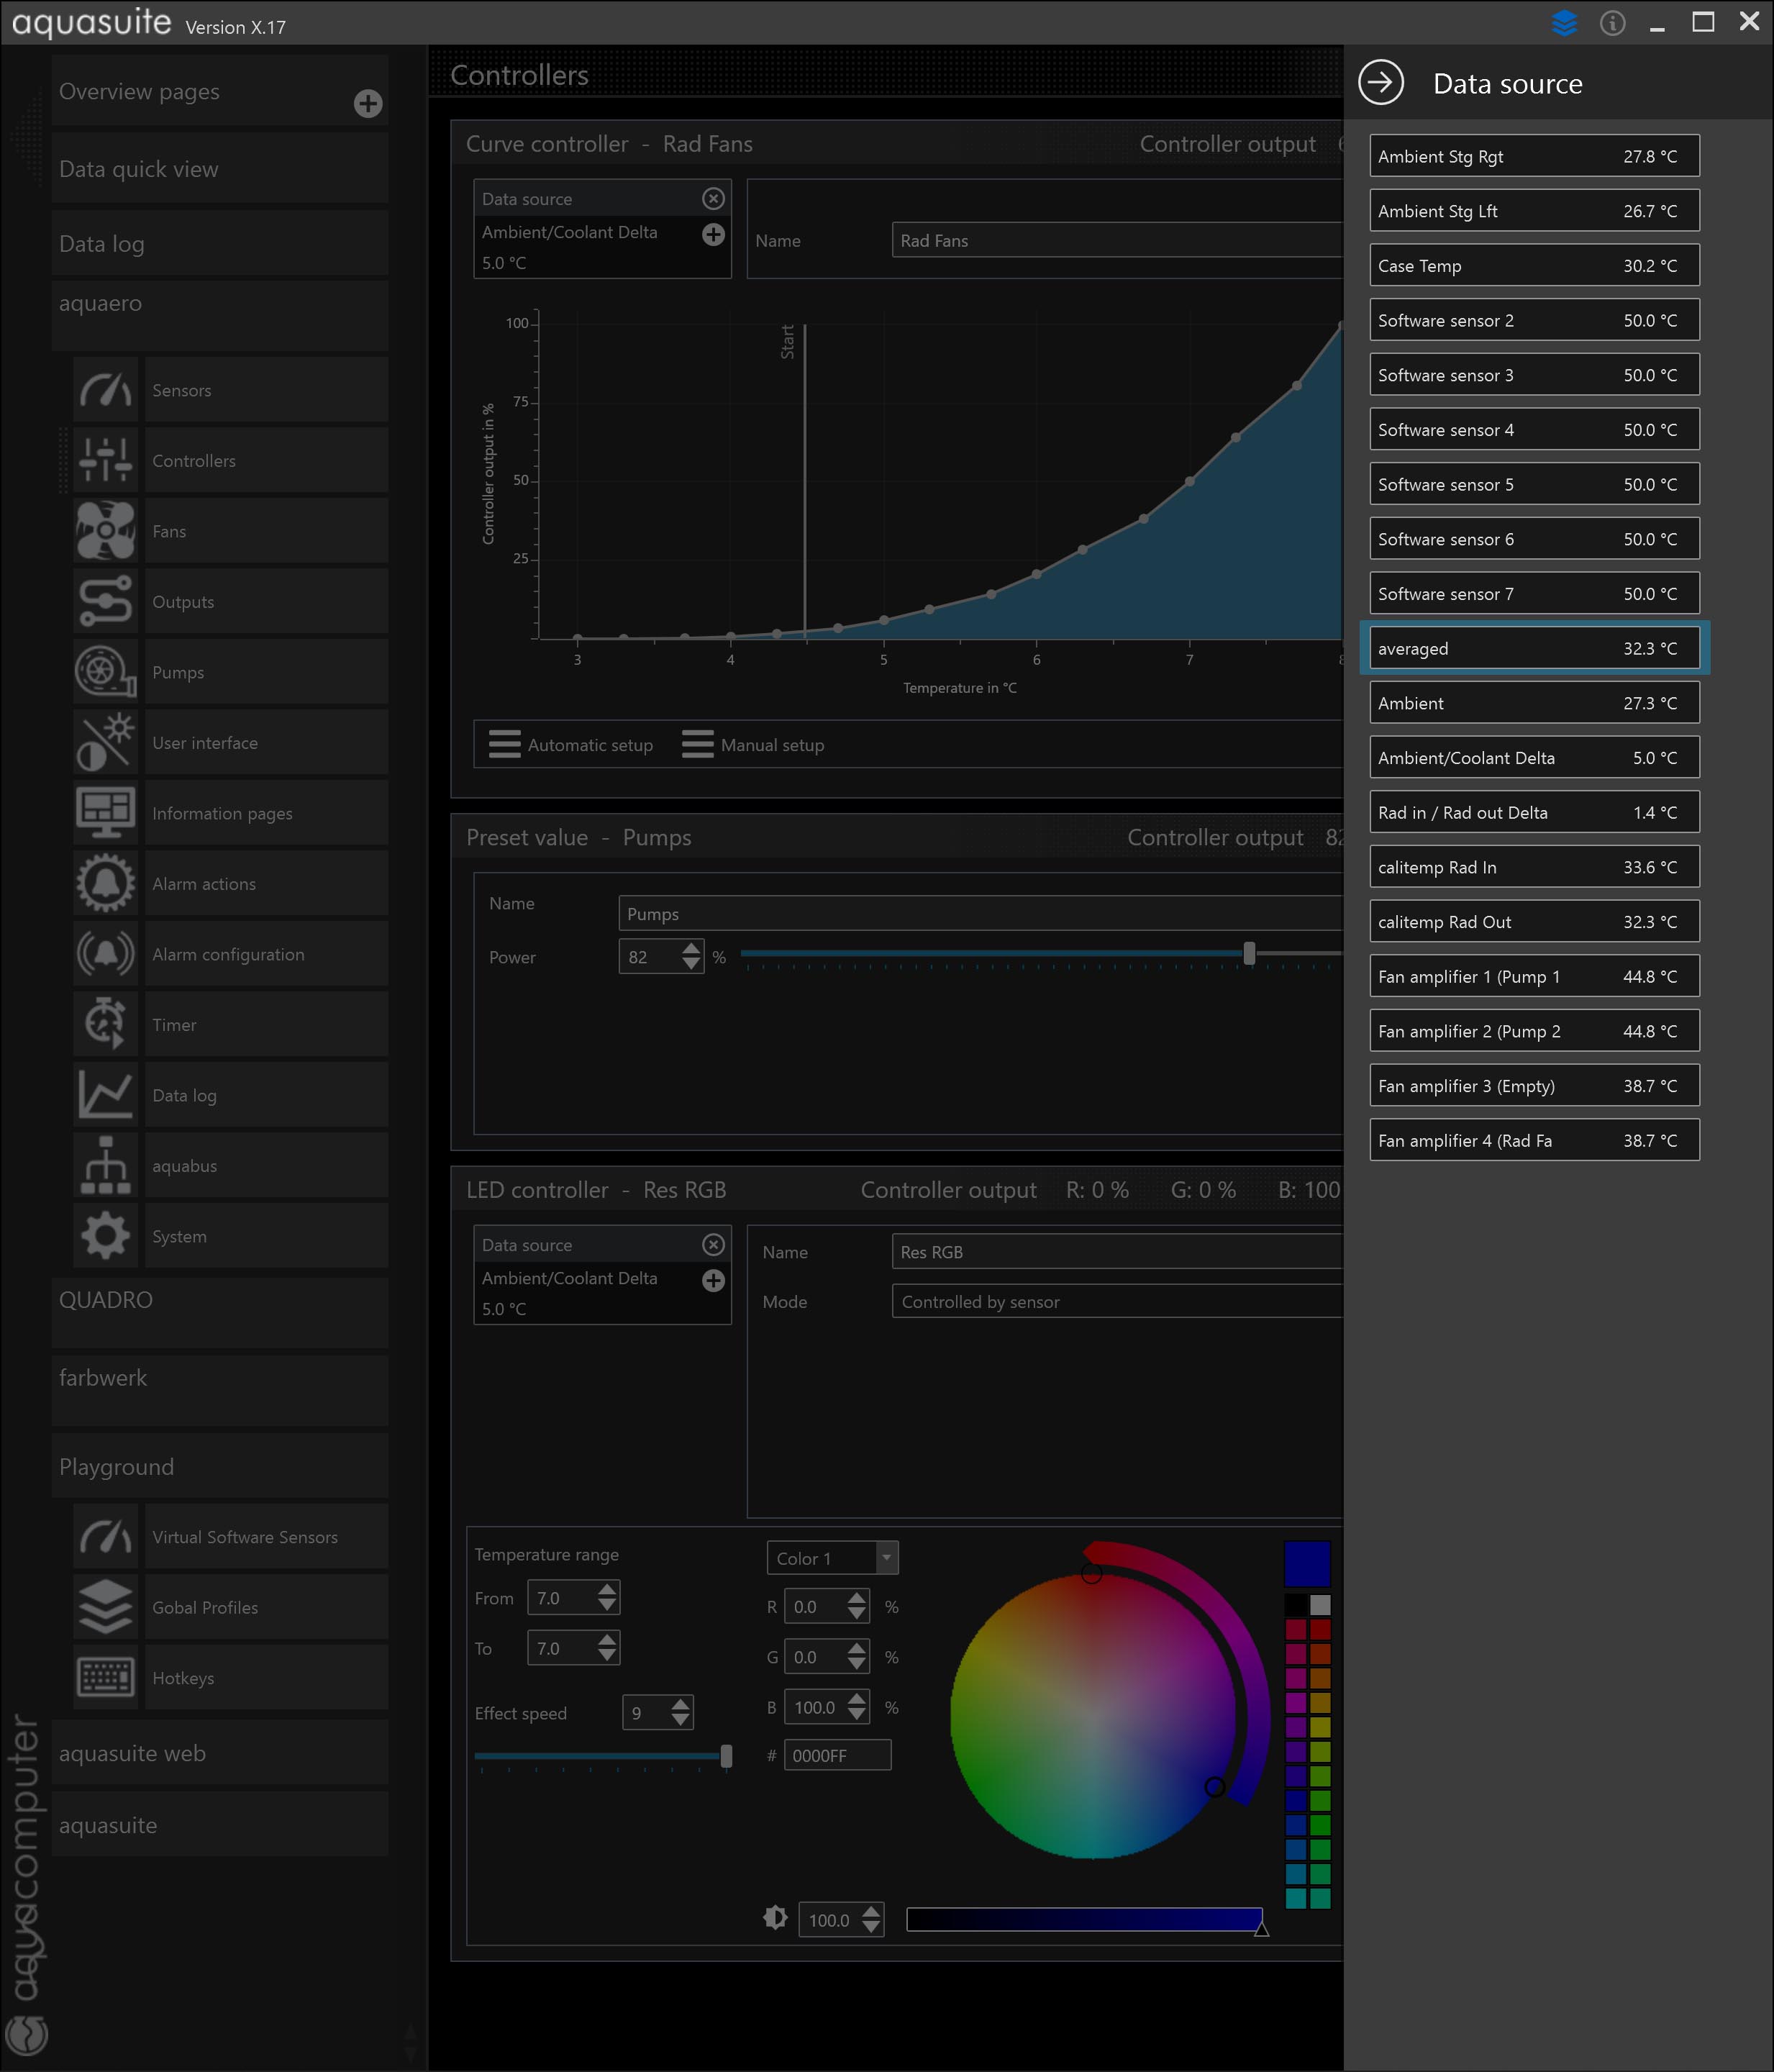This screenshot has width=1774, height=2072.
Task: Open the Sensors gauge icon under aquaero
Action: point(105,389)
